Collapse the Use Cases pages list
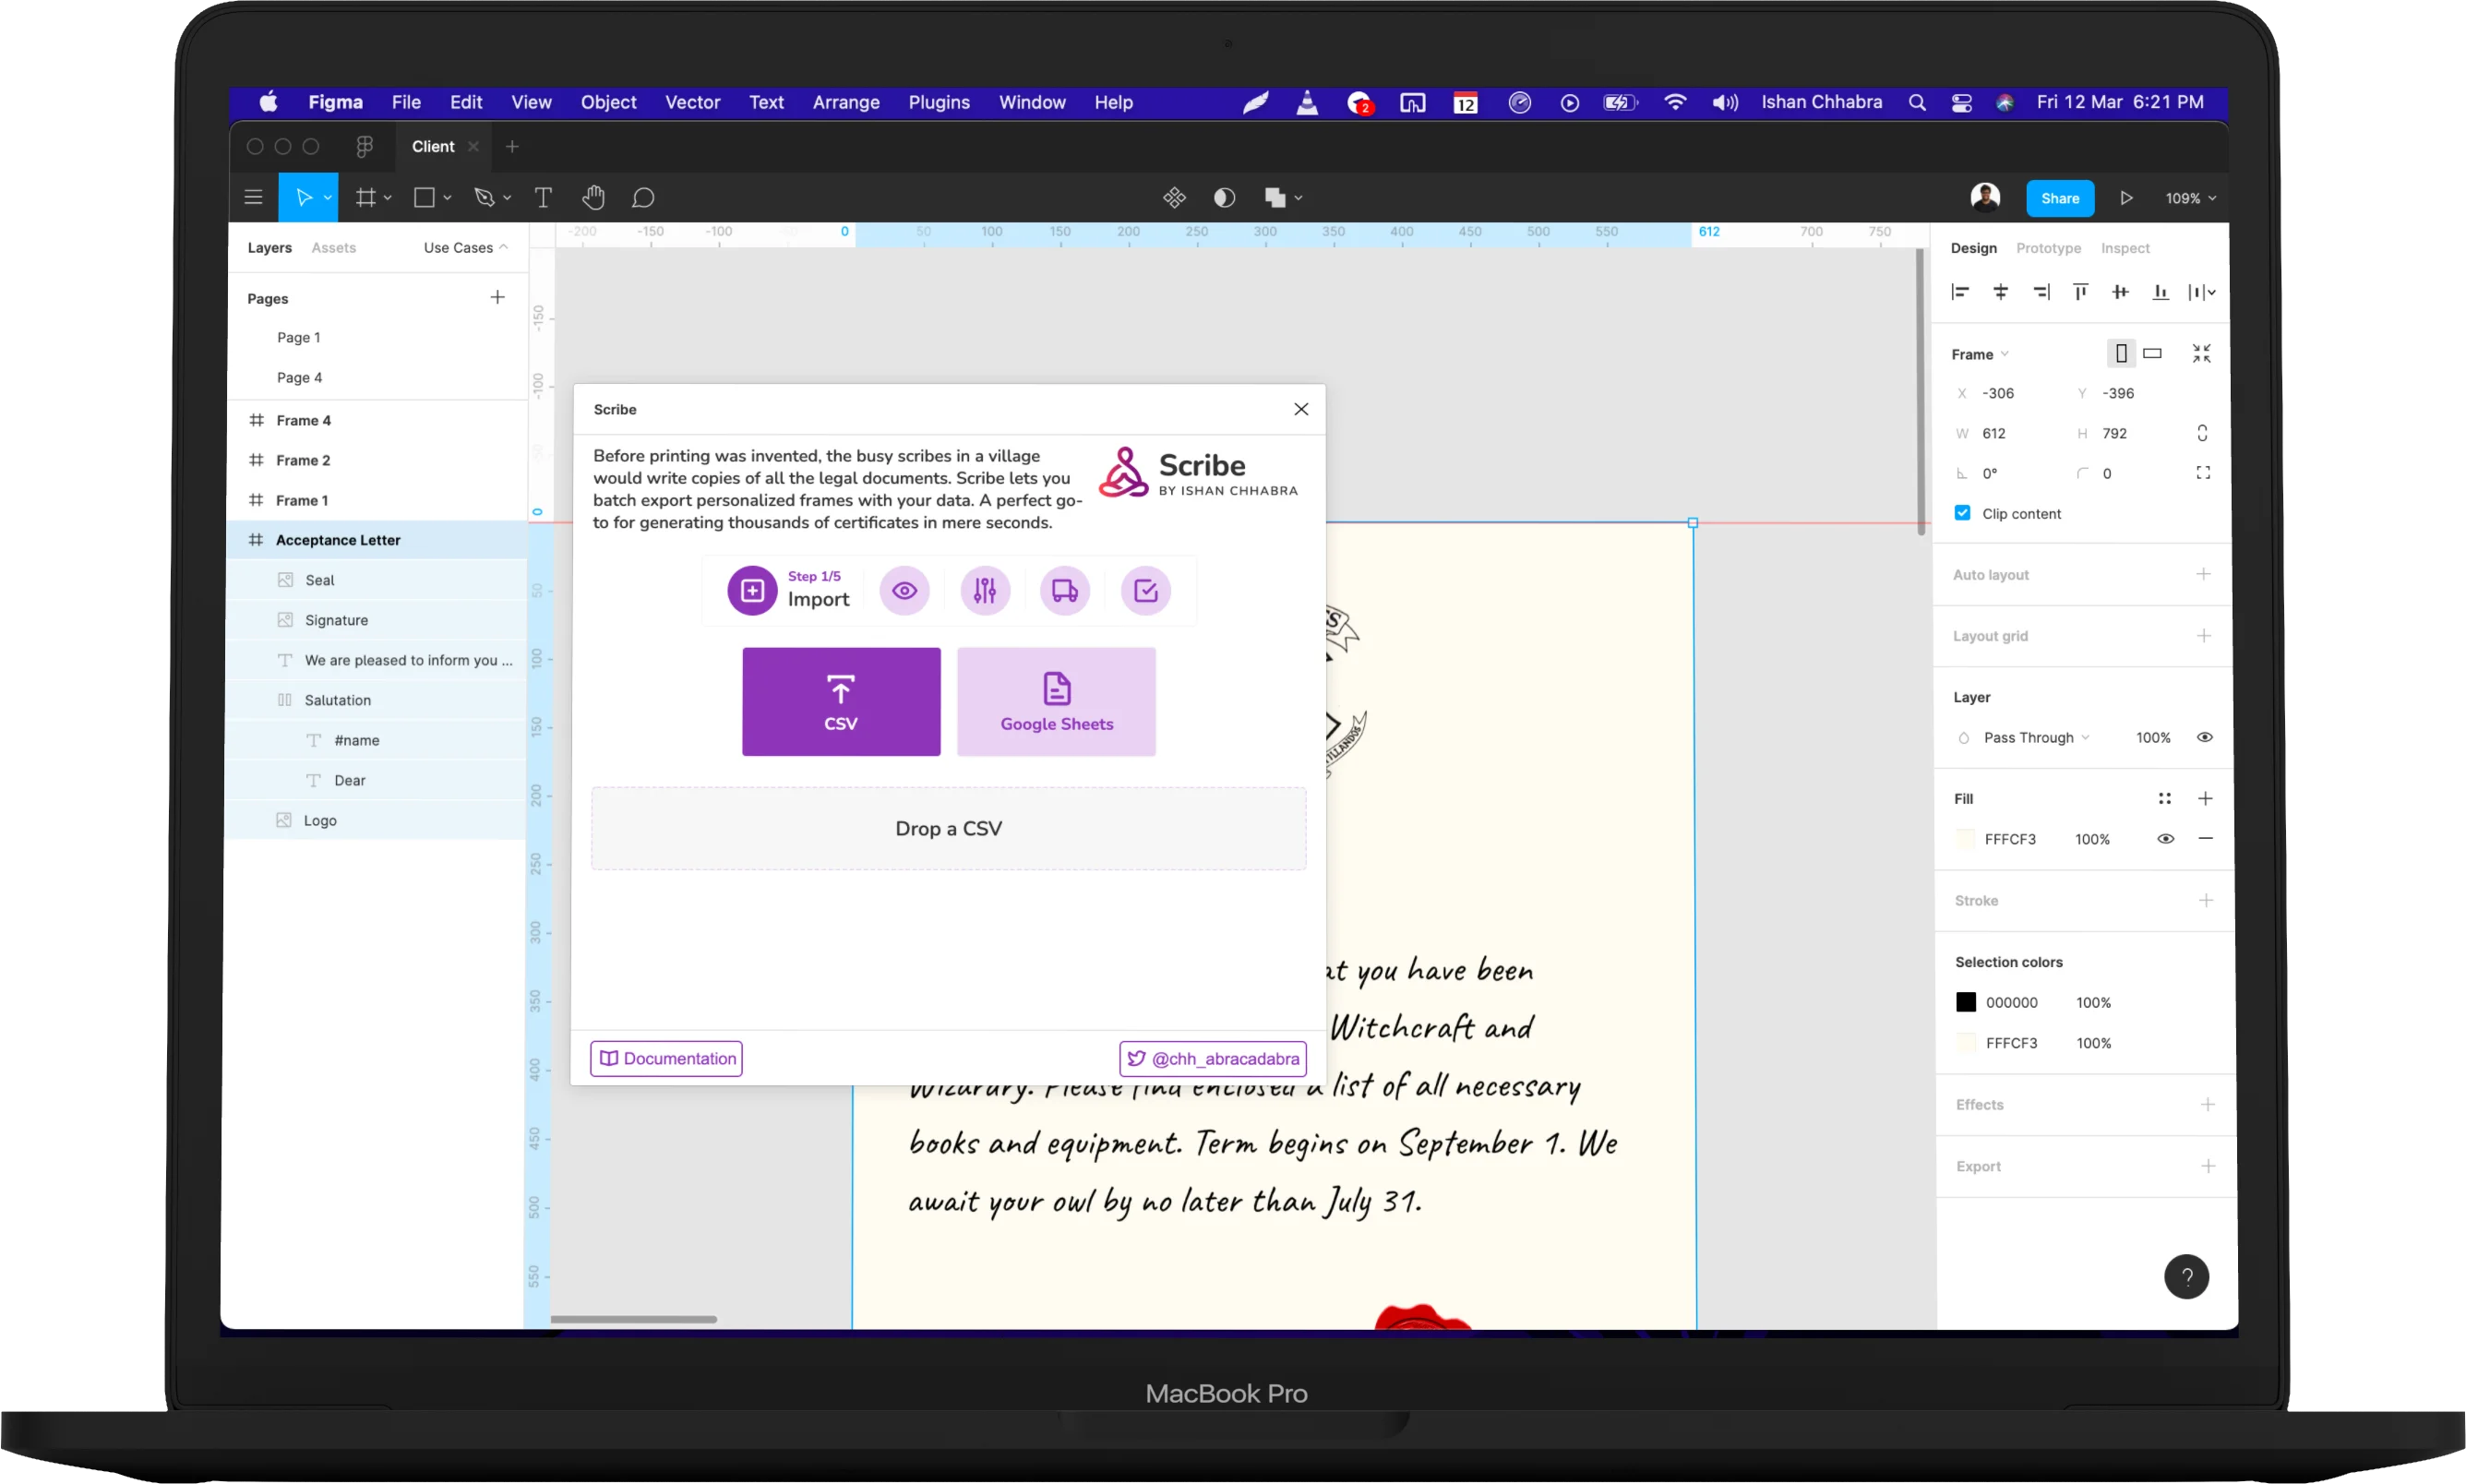This screenshot has height=1484, width=2466. 466,248
